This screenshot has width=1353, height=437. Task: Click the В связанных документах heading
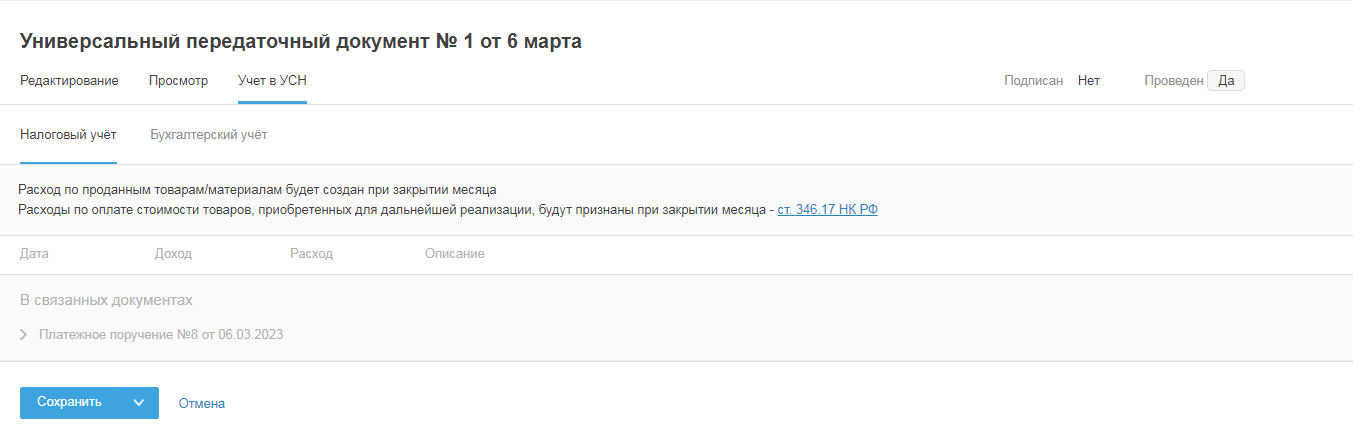106,300
